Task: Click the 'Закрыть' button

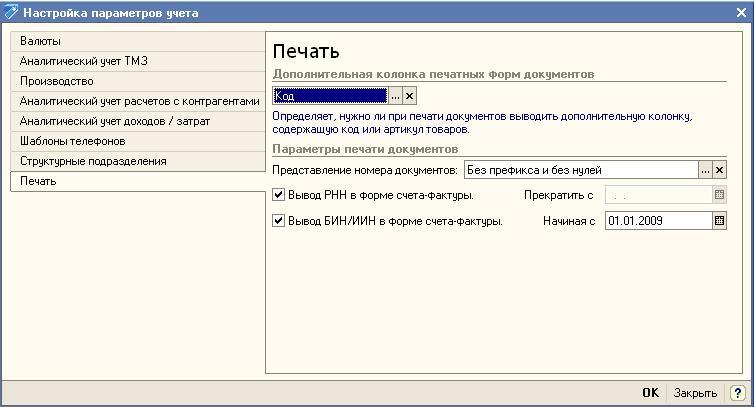Action: [695, 394]
